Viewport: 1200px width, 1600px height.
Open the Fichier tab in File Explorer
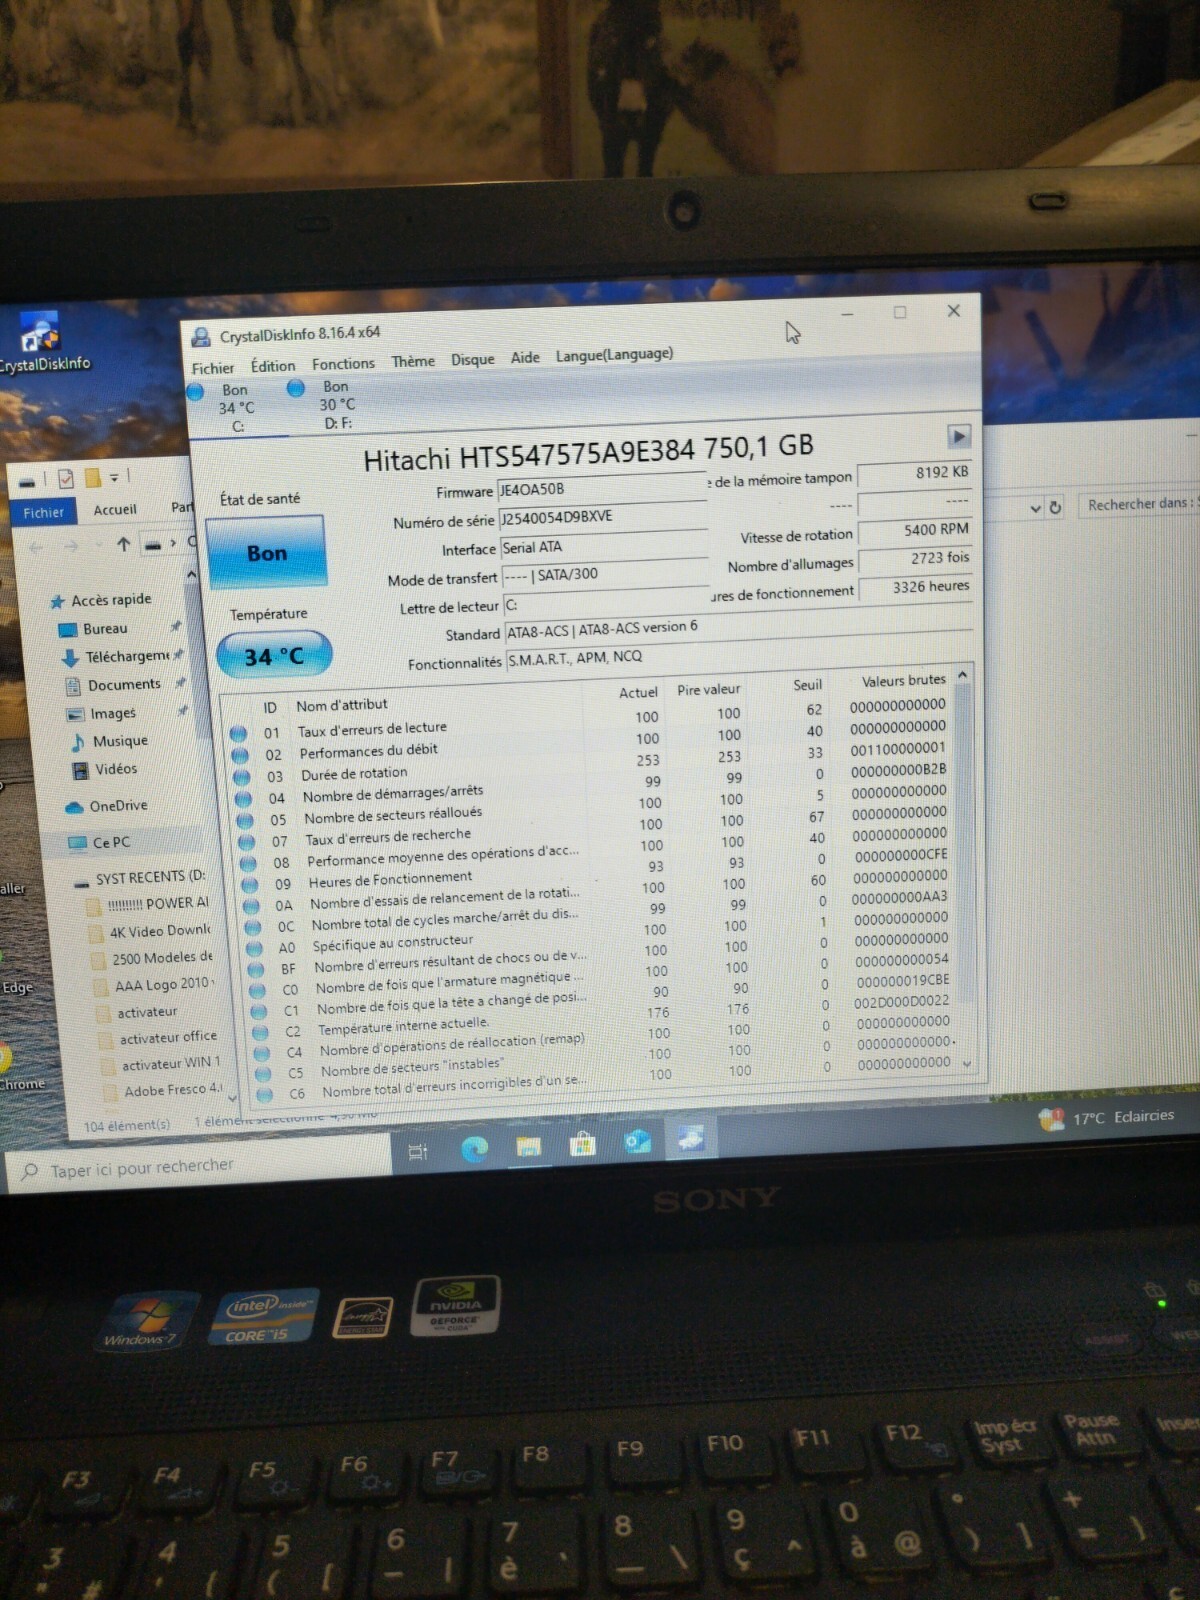point(43,512)
